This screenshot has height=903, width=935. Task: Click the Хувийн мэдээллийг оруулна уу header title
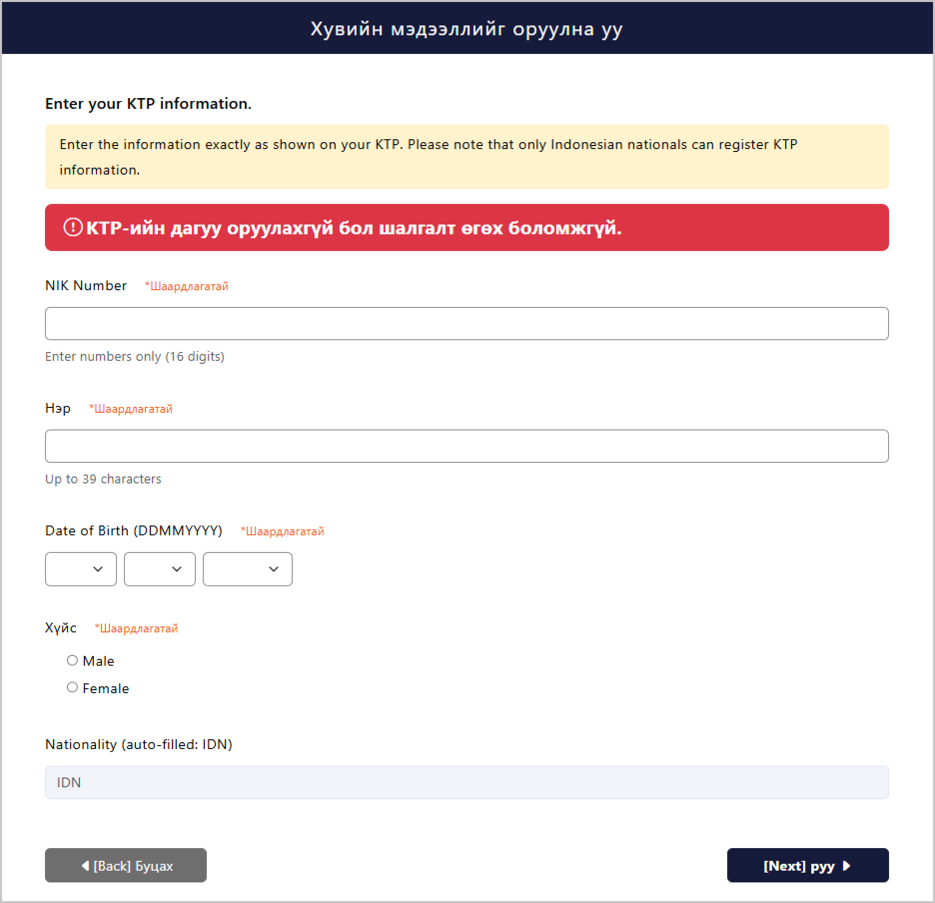pyautogui.click(x=467, y=29)
